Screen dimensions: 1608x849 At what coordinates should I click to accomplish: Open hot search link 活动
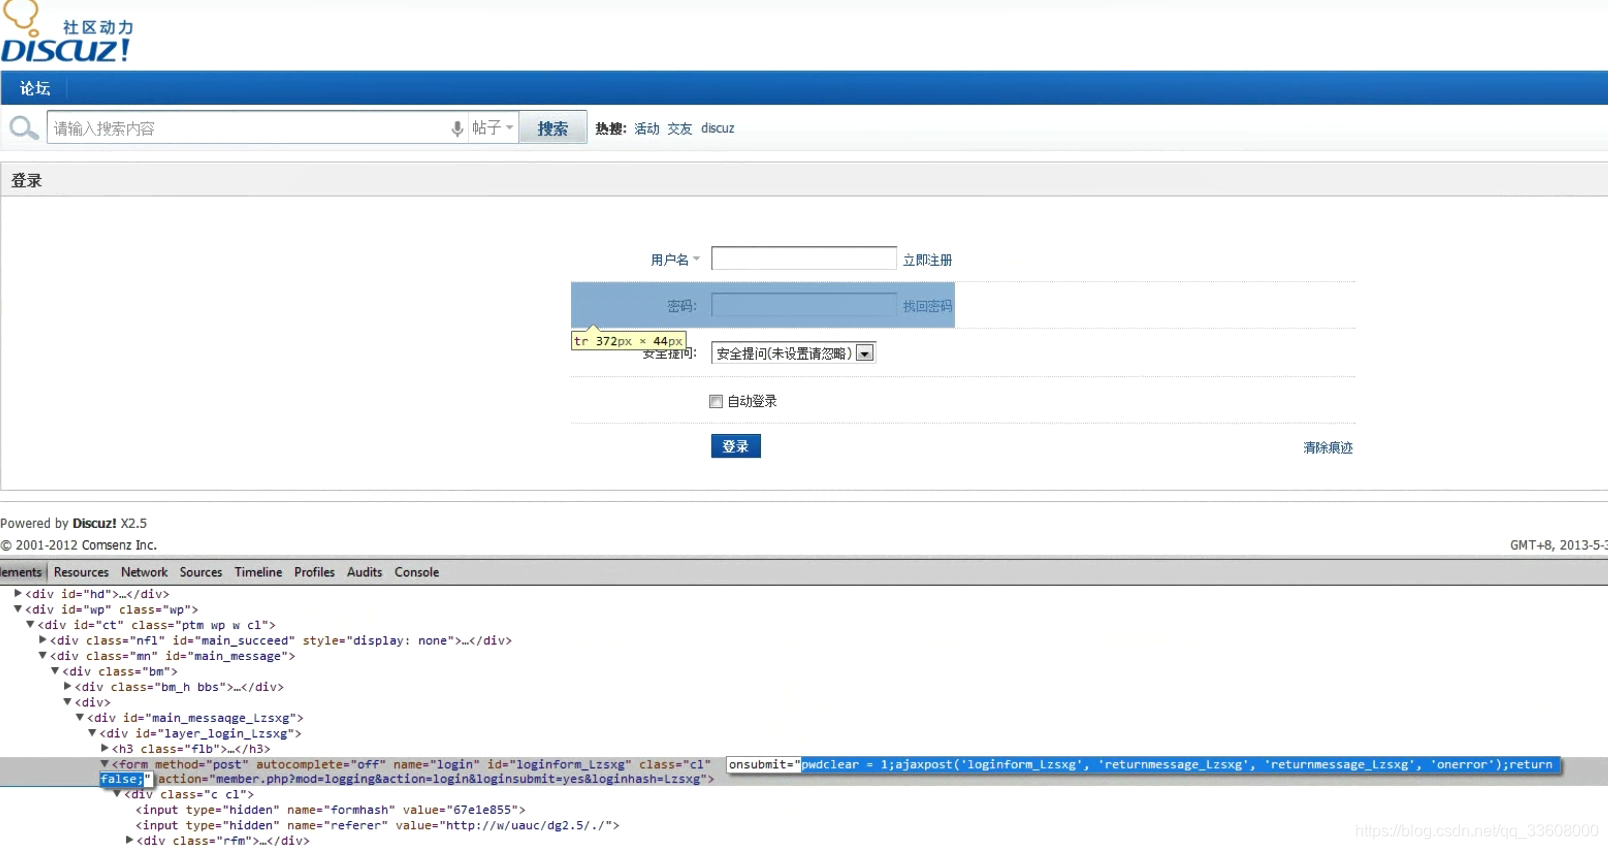tap(647, 128)
